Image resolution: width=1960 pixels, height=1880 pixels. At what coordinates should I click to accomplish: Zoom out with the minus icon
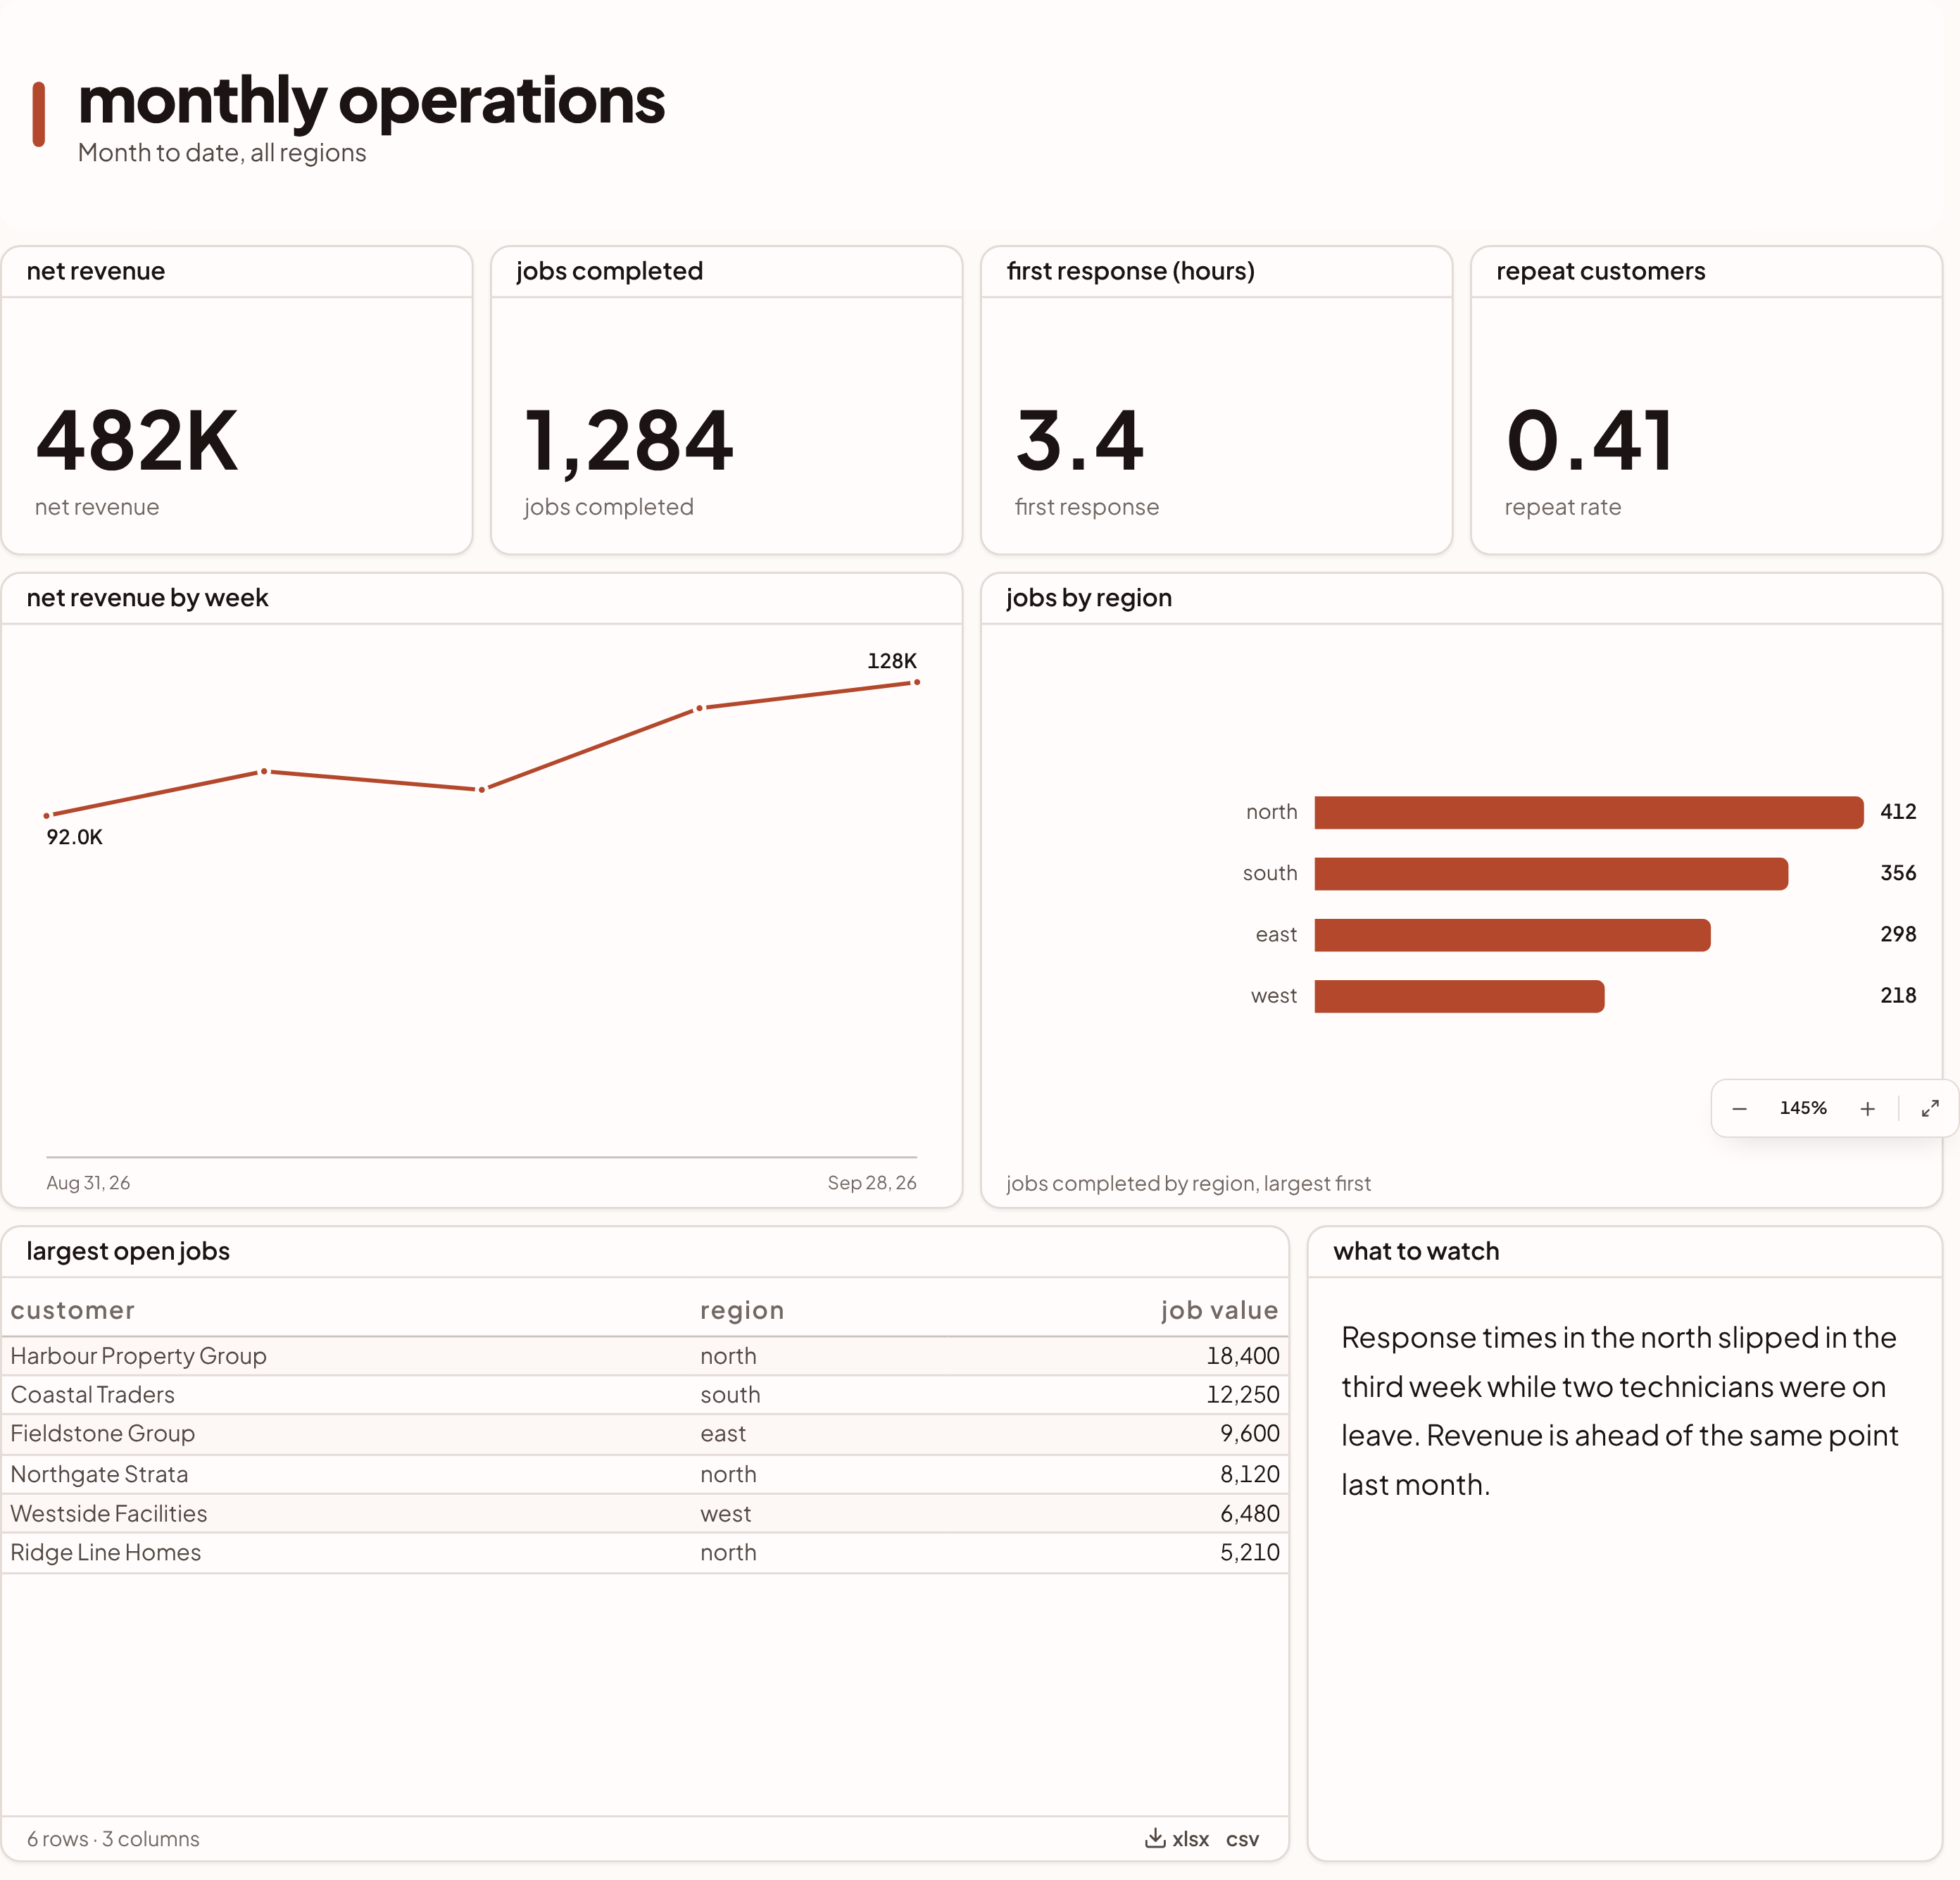click(x=1739, y=1108)
